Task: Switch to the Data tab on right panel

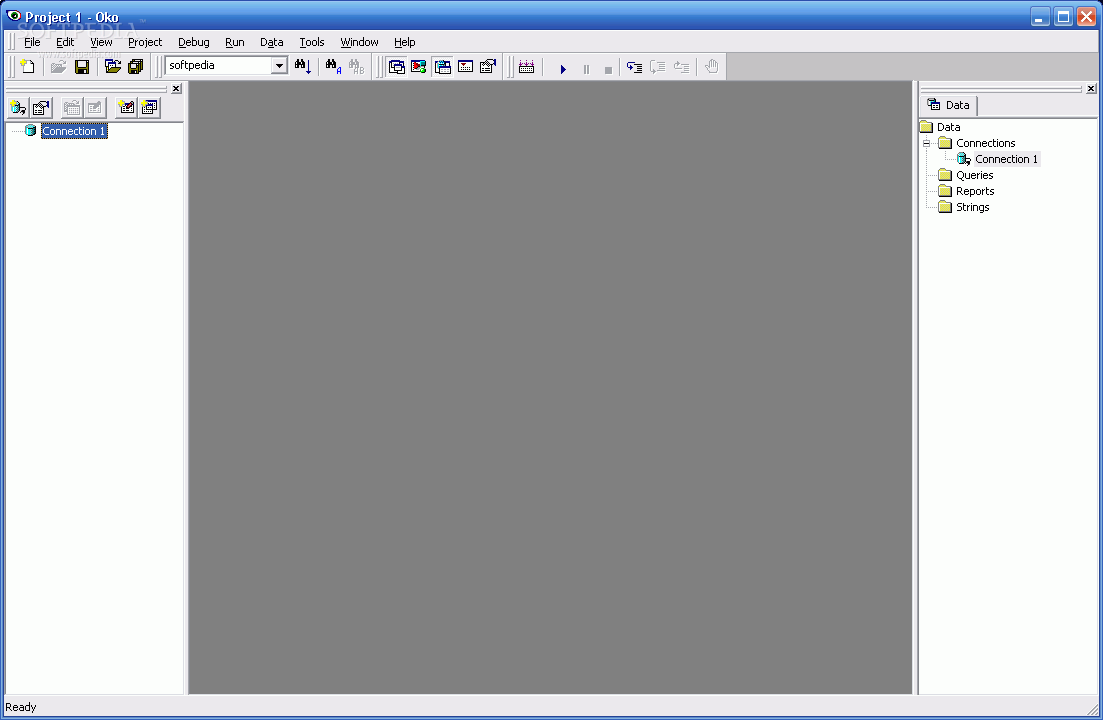Action: 948,104
